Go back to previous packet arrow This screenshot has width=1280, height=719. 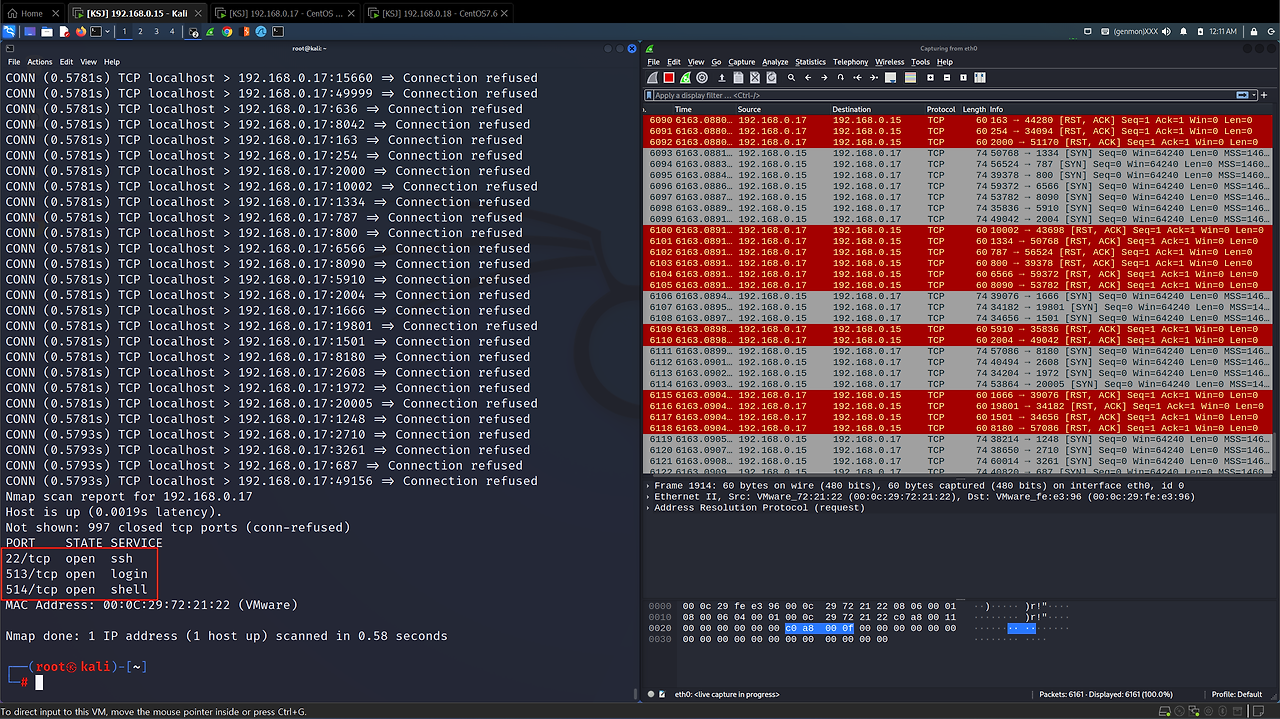tap(808, 77)
